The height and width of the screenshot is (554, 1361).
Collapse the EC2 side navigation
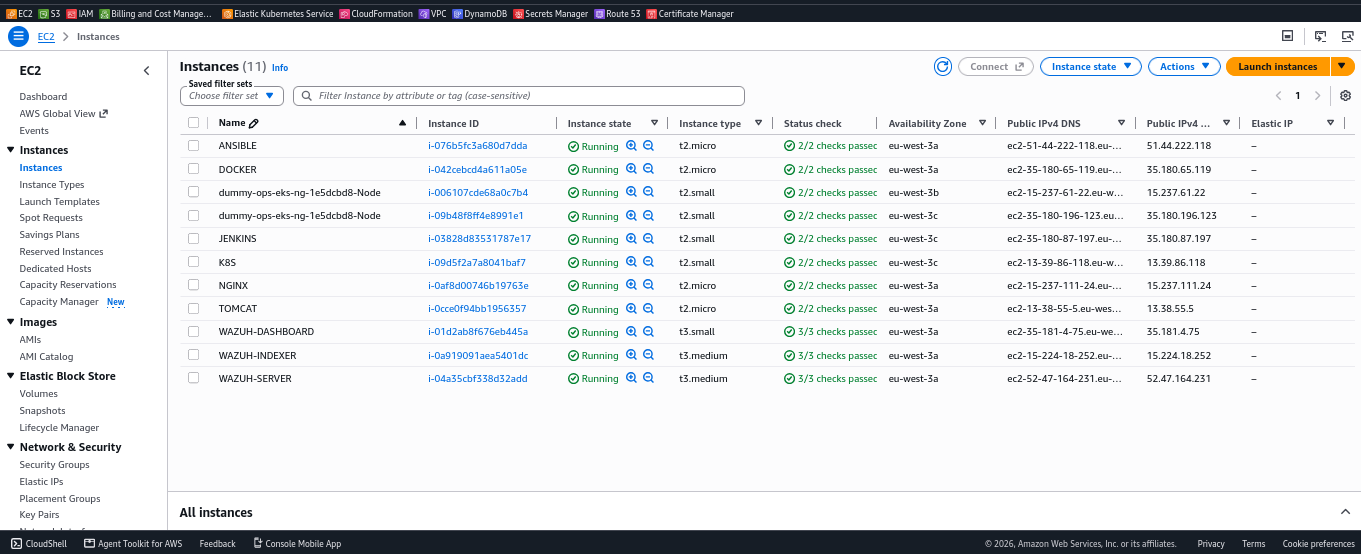click(146, 71)
